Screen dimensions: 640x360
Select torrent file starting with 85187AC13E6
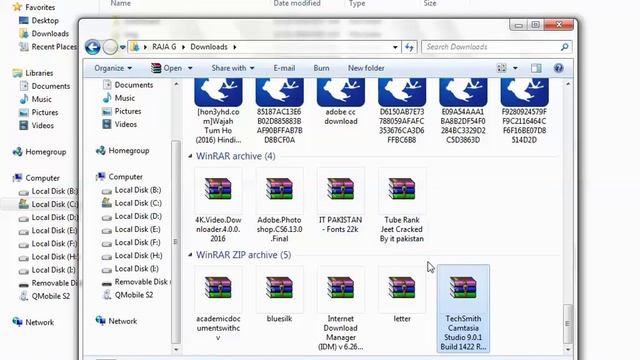[x=279, y=111]
